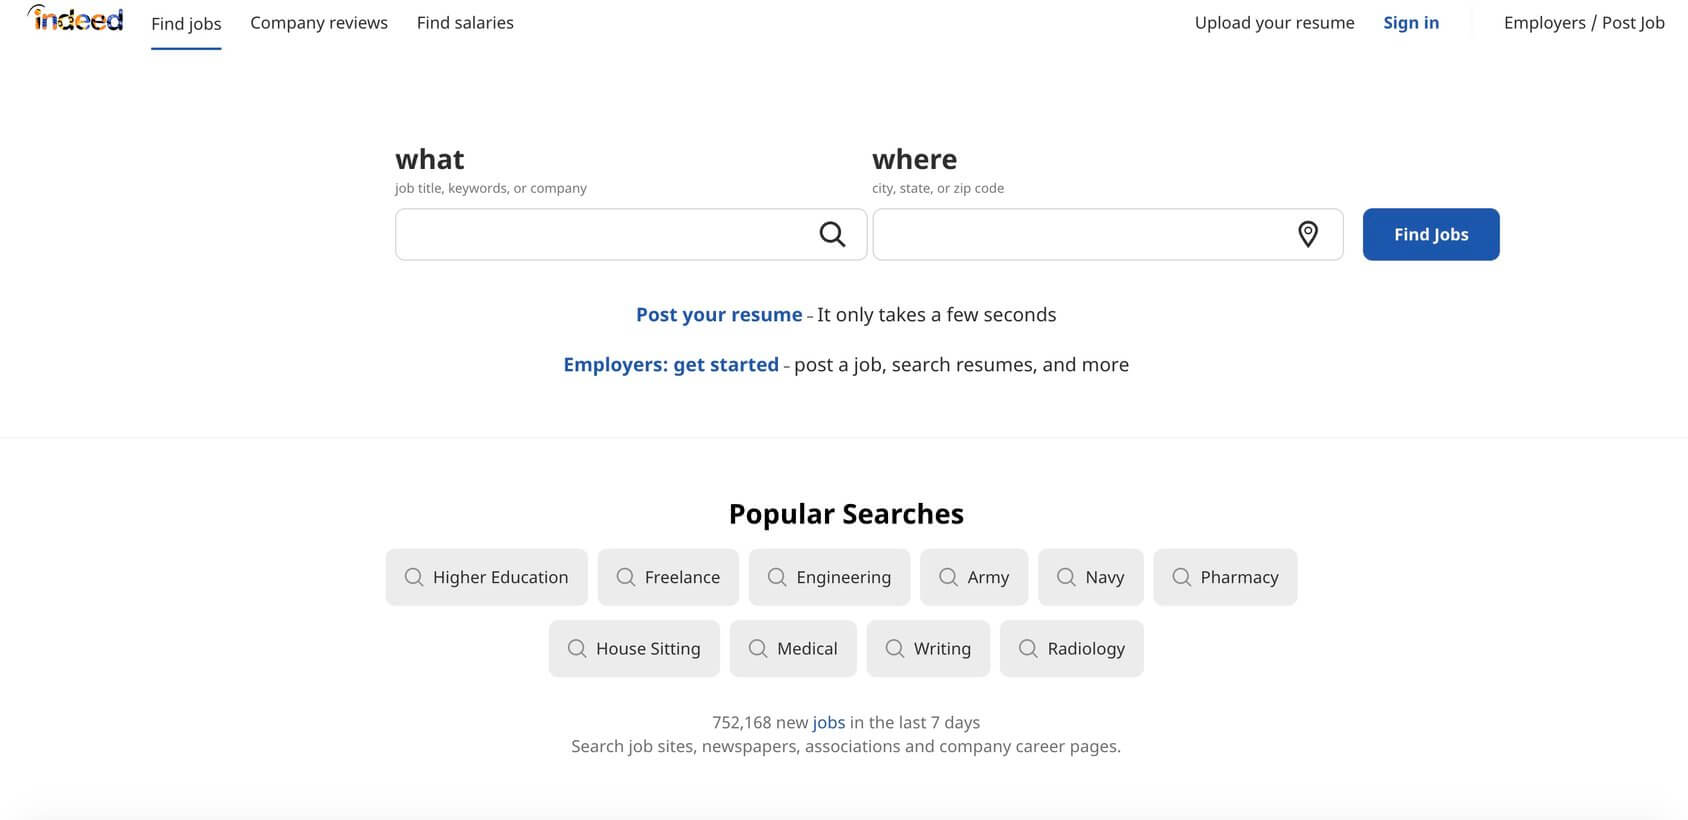Screen dimensions: 1688x820
Task: Click search icon on House Sitting chip
Action: (x=577, y=648)
